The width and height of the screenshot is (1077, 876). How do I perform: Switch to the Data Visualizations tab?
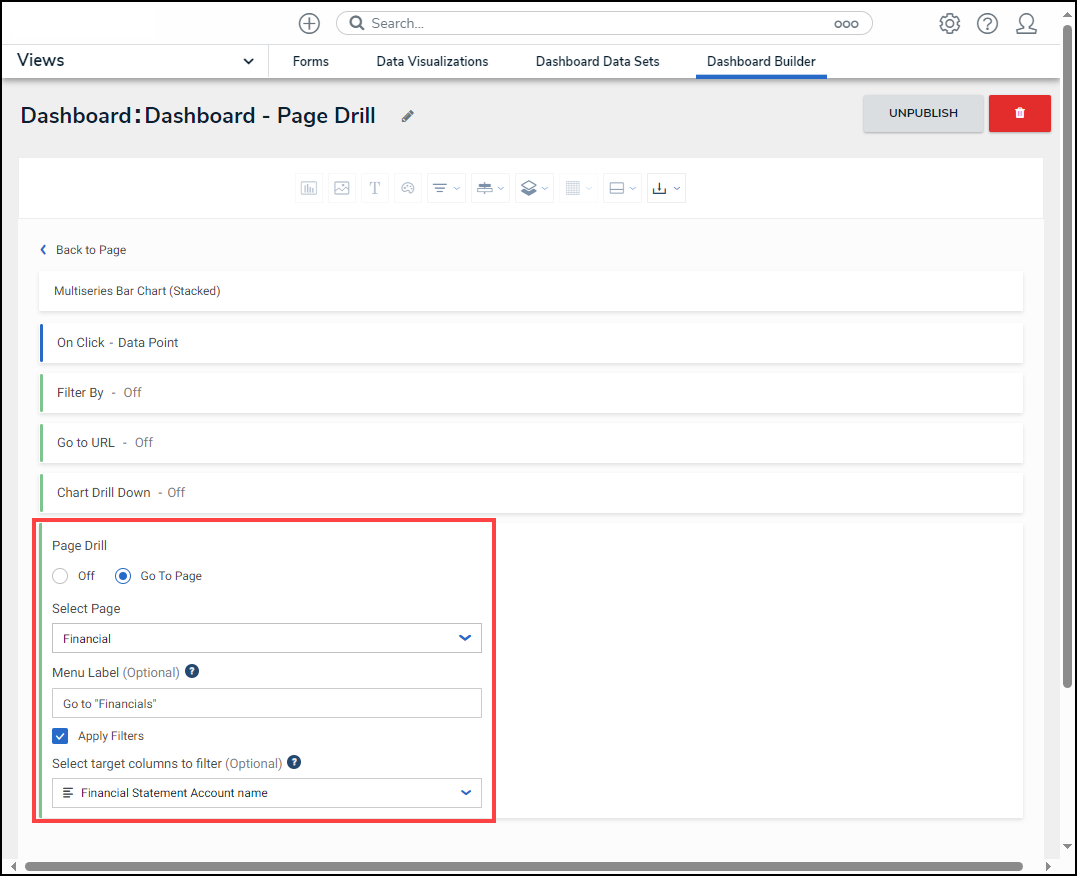point(432,62)
